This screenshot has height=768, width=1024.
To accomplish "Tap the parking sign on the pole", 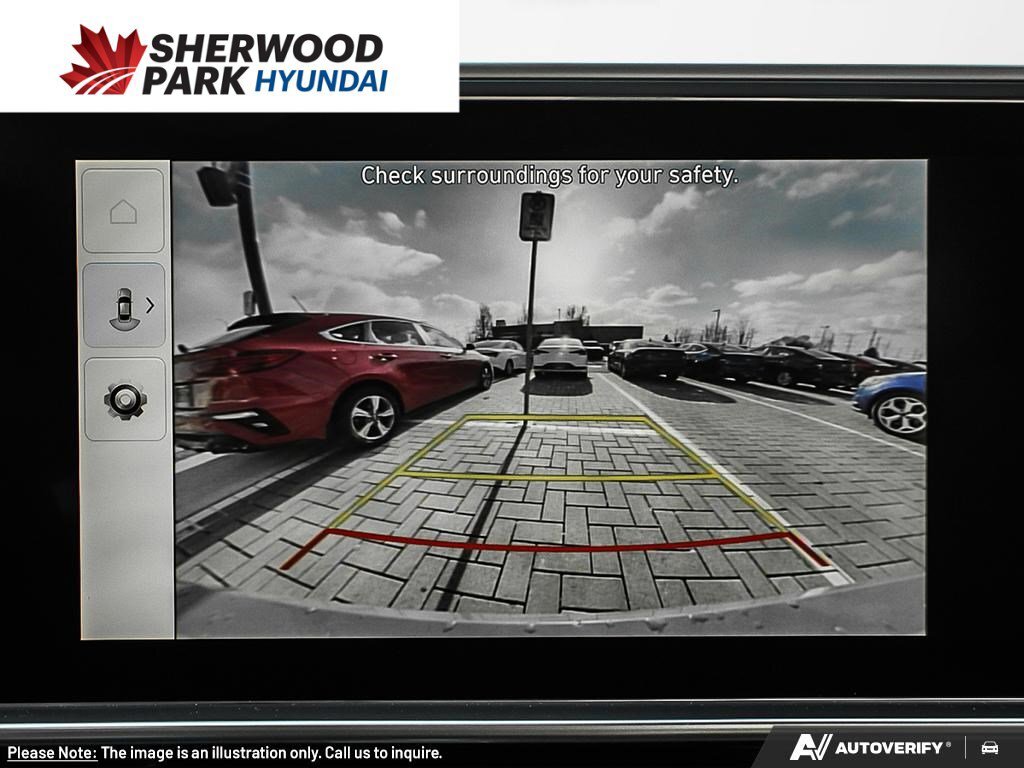I will pyautogui.click(x=536, y=216).
